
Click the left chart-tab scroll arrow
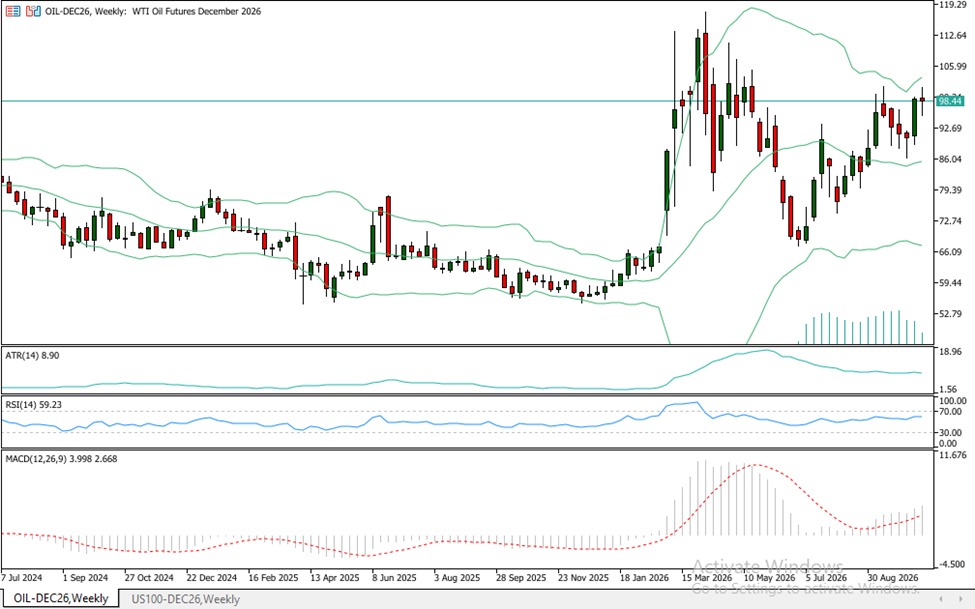[x=942, y=598]
